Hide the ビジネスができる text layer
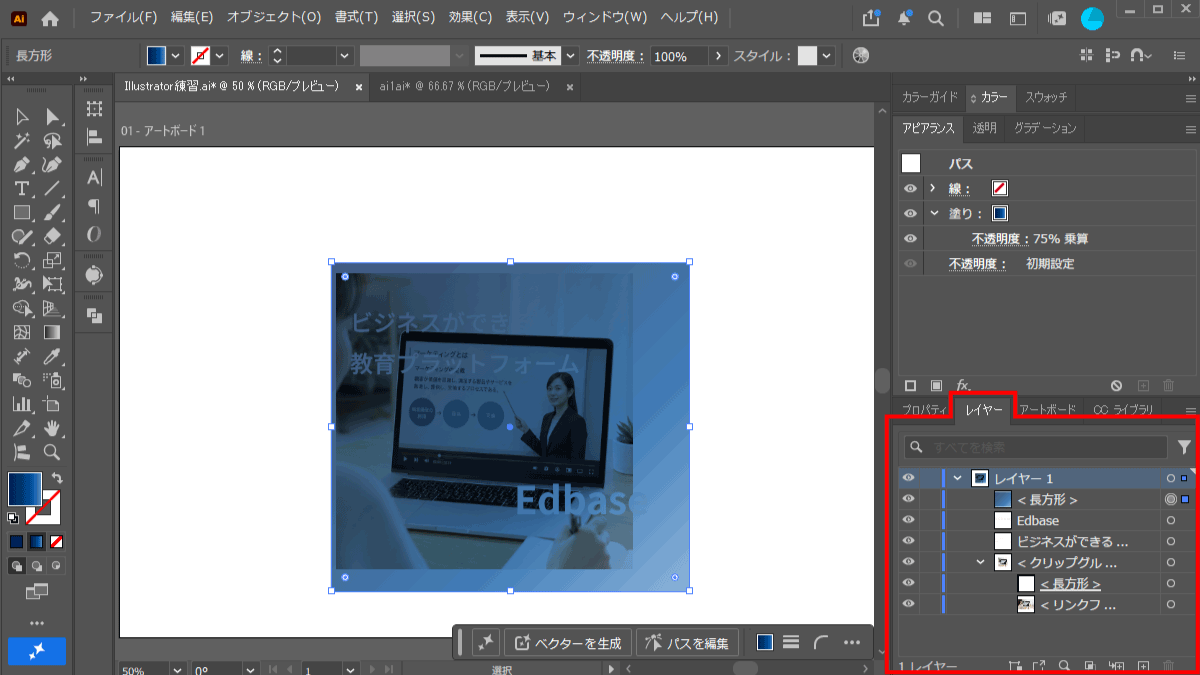 (x=909, y=541)
